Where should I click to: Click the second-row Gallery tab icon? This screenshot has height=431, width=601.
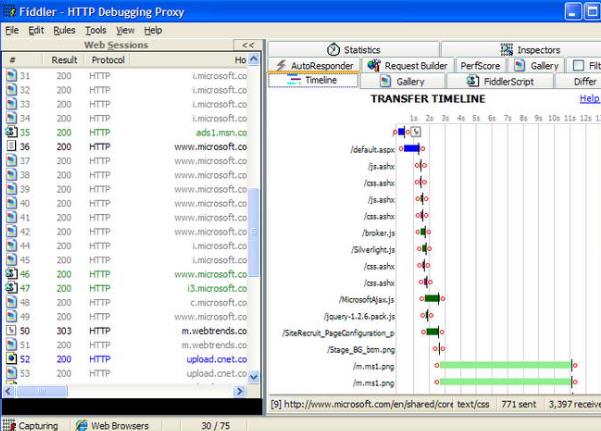point(385,81)
